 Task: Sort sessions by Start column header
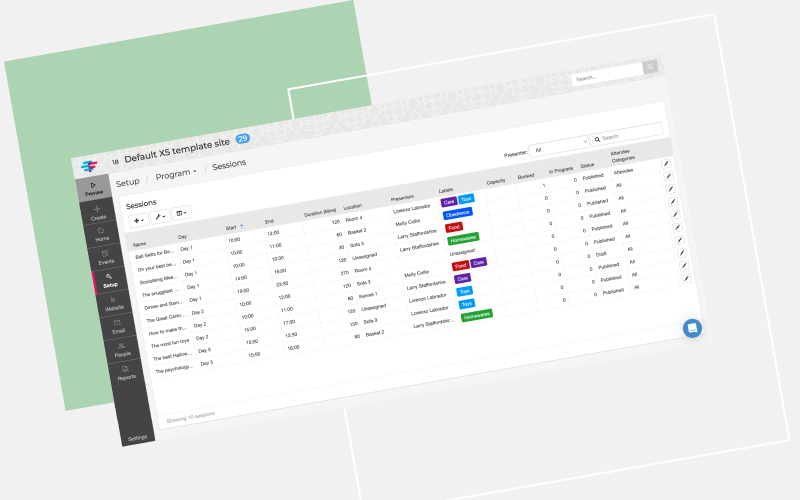[x=233, y=227]
